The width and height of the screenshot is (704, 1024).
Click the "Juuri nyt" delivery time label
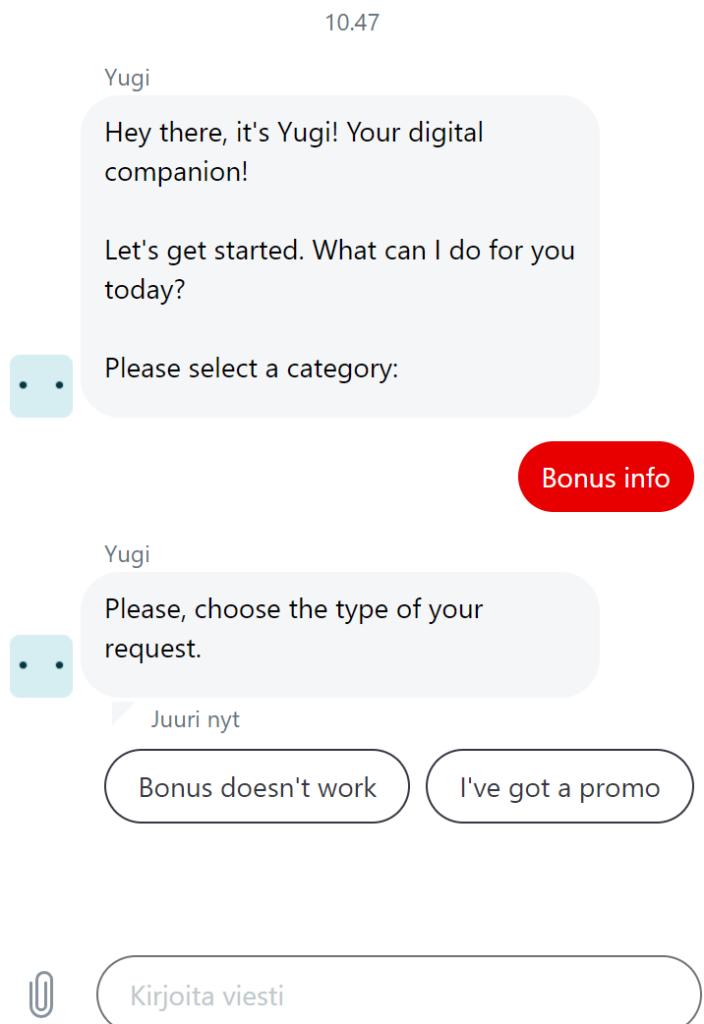[x=195, y=719]
